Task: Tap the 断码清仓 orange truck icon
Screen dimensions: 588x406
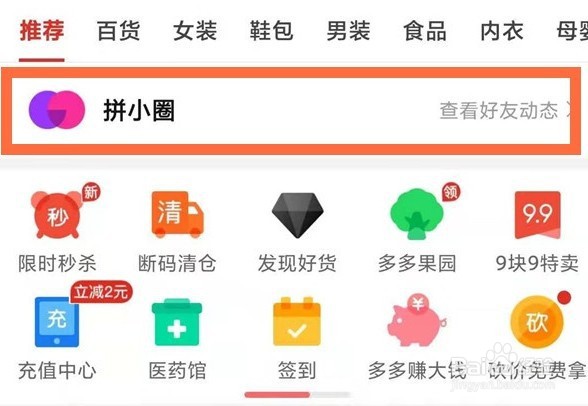Action: 177,214
